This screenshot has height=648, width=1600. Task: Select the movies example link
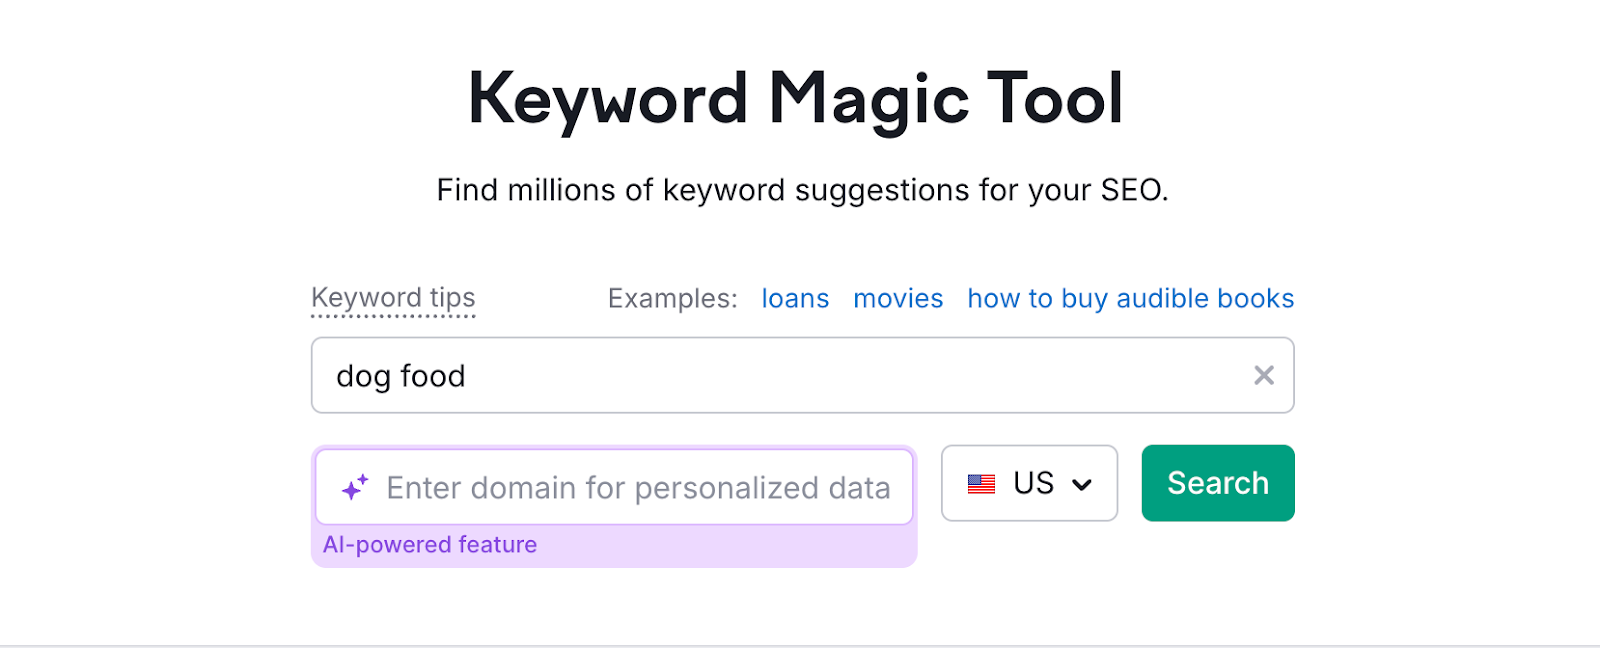click(x=897, y=298)
